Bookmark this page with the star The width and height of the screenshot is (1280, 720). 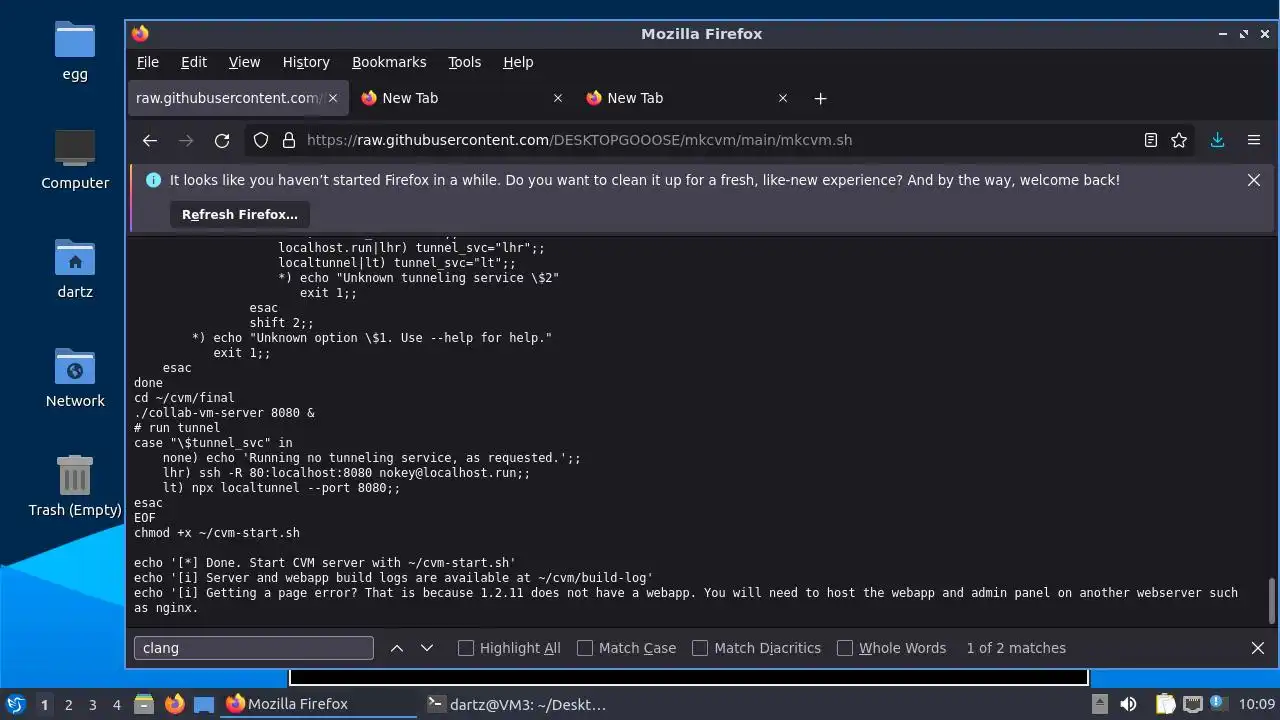point(1179,141)
